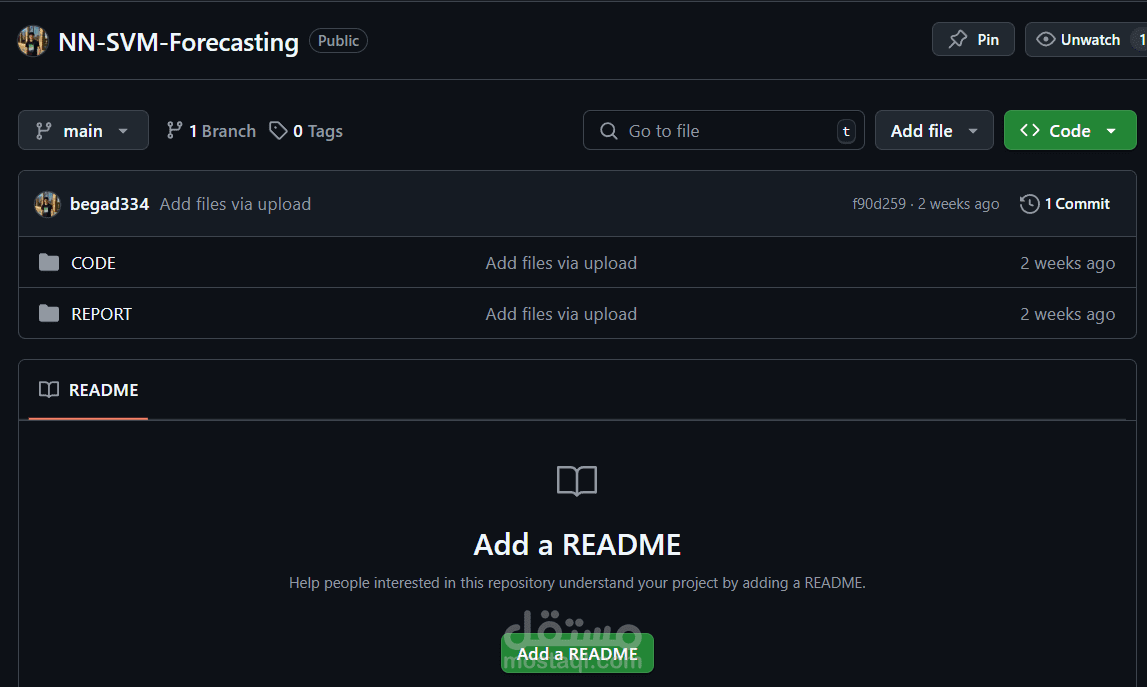Click the 2 weeks ago text beside f90d259

pyautogui.click(x=958, y=204)
